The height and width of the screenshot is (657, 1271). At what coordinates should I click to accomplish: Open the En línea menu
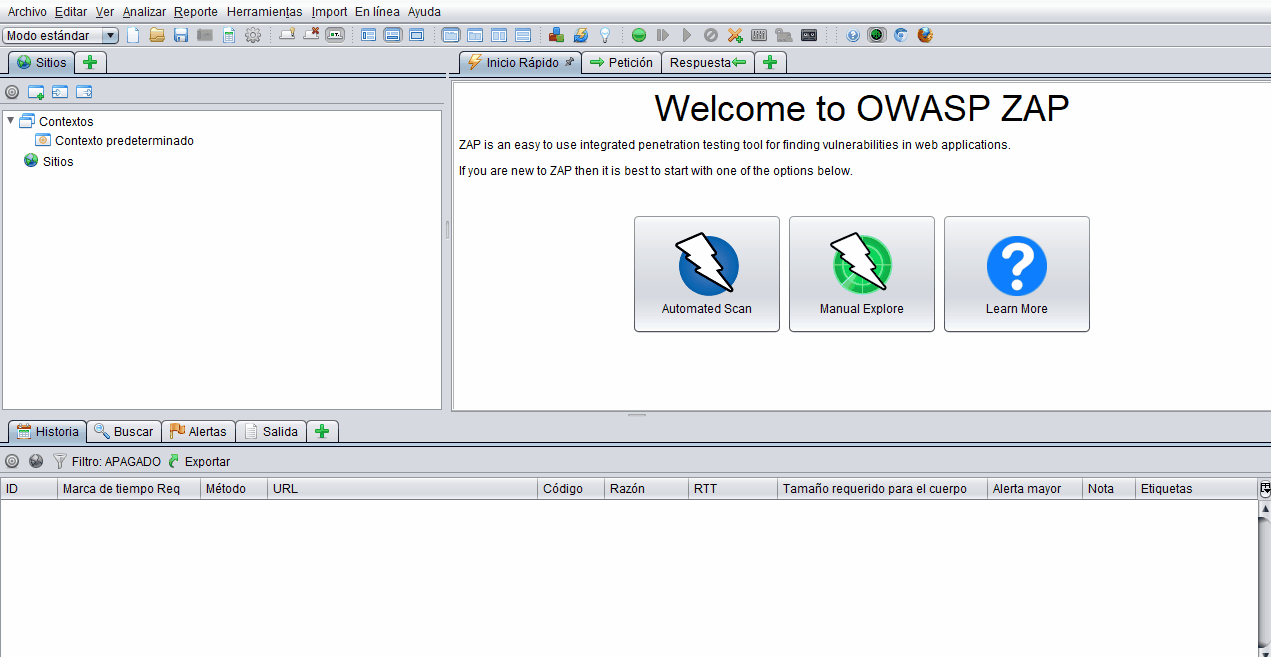(x=377, y=12)
